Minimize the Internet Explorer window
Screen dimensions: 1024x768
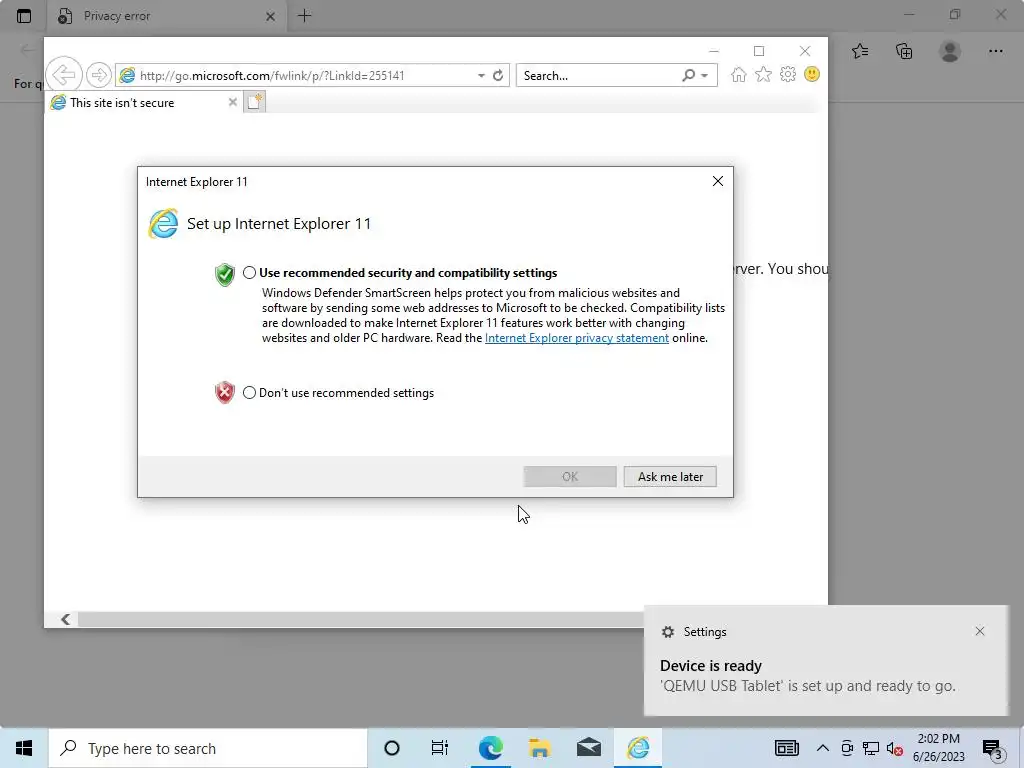(x=714, y=51)
